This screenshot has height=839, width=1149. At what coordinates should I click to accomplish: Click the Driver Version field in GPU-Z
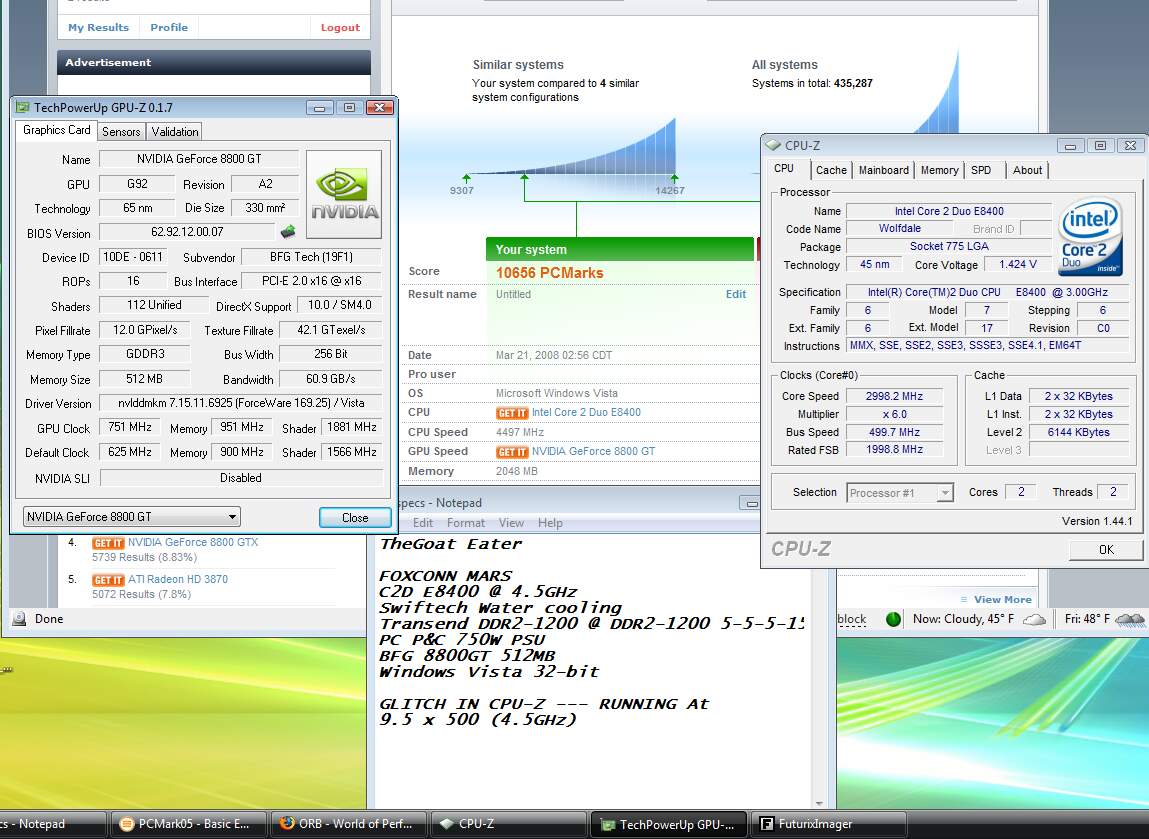tap(241, 403)
